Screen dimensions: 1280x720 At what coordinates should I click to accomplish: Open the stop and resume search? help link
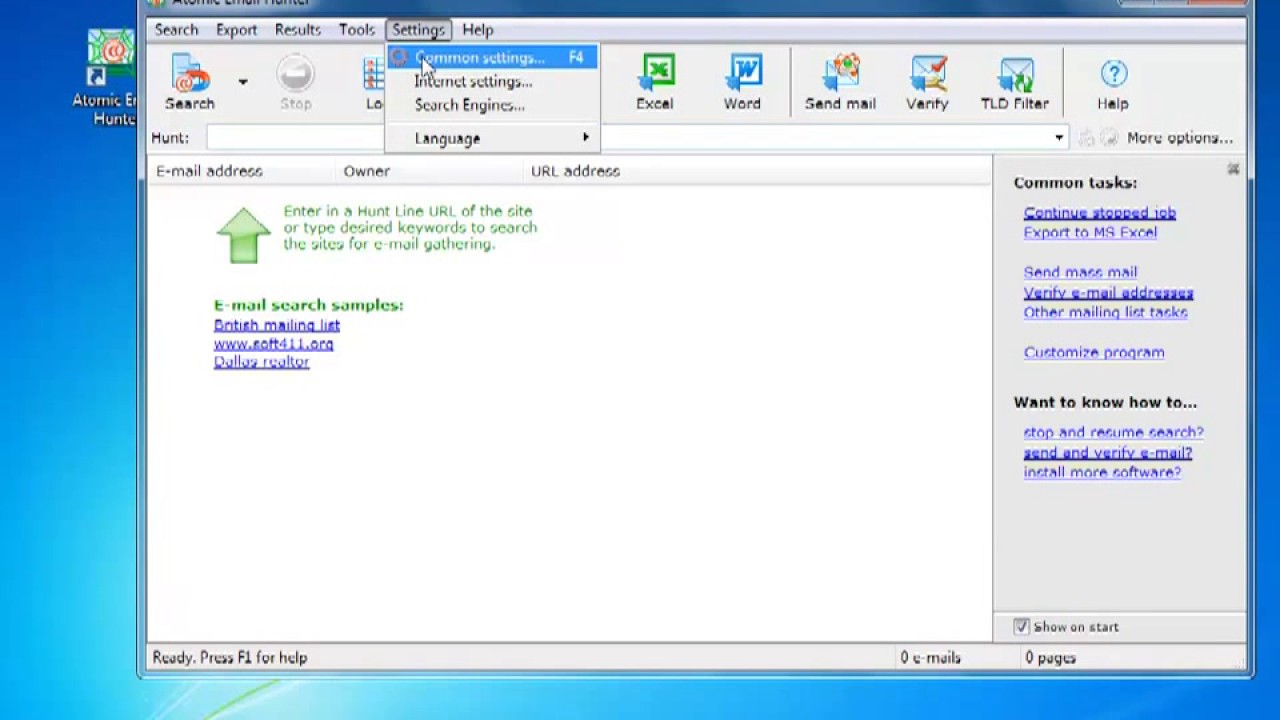coord(1113,432)
